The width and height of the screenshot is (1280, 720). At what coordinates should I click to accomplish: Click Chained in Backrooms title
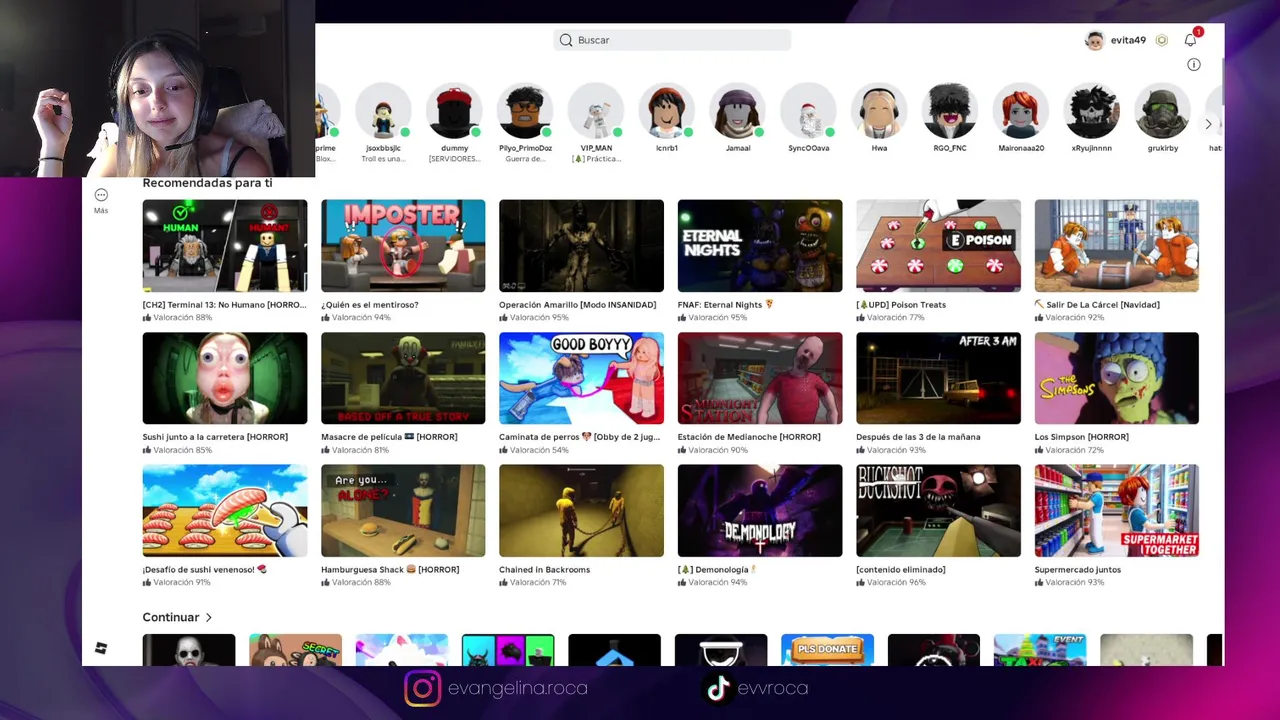click(544, 570)
